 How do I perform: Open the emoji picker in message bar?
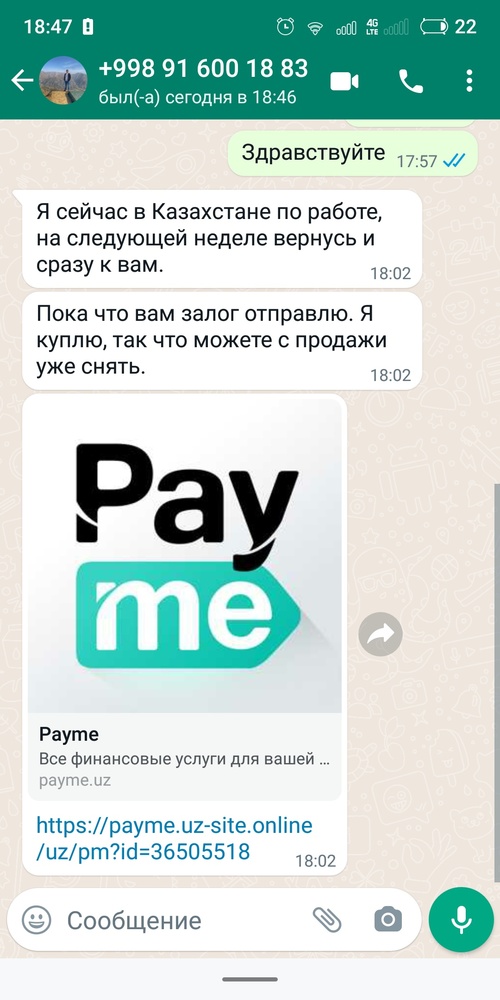[x=36, y=920]
